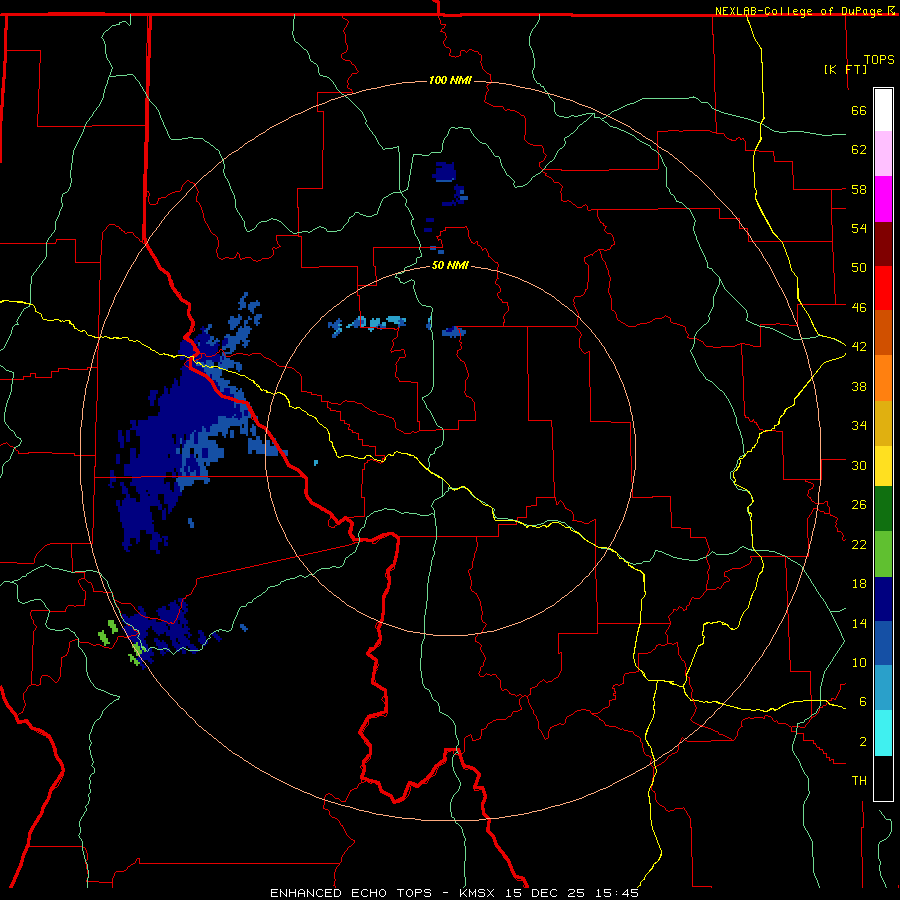Click the 66 value on the legend
Viewport: 900px width, 900px height.
[x=859, y=110]
